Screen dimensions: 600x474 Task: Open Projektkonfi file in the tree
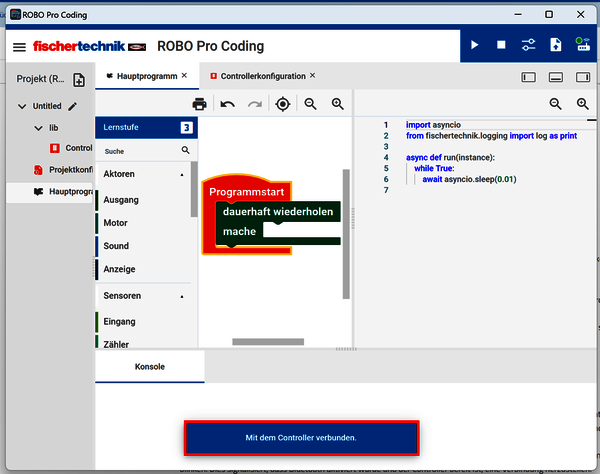pos(63,169)
